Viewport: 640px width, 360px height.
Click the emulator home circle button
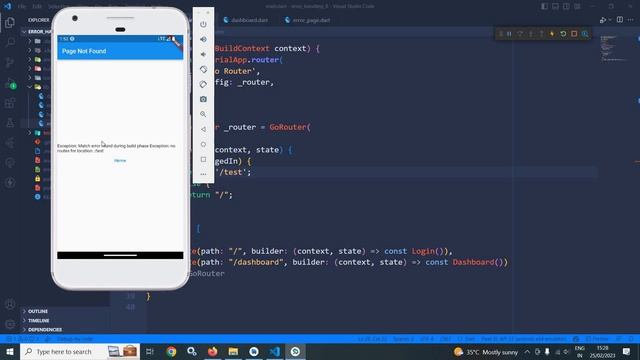pos(203,144)
